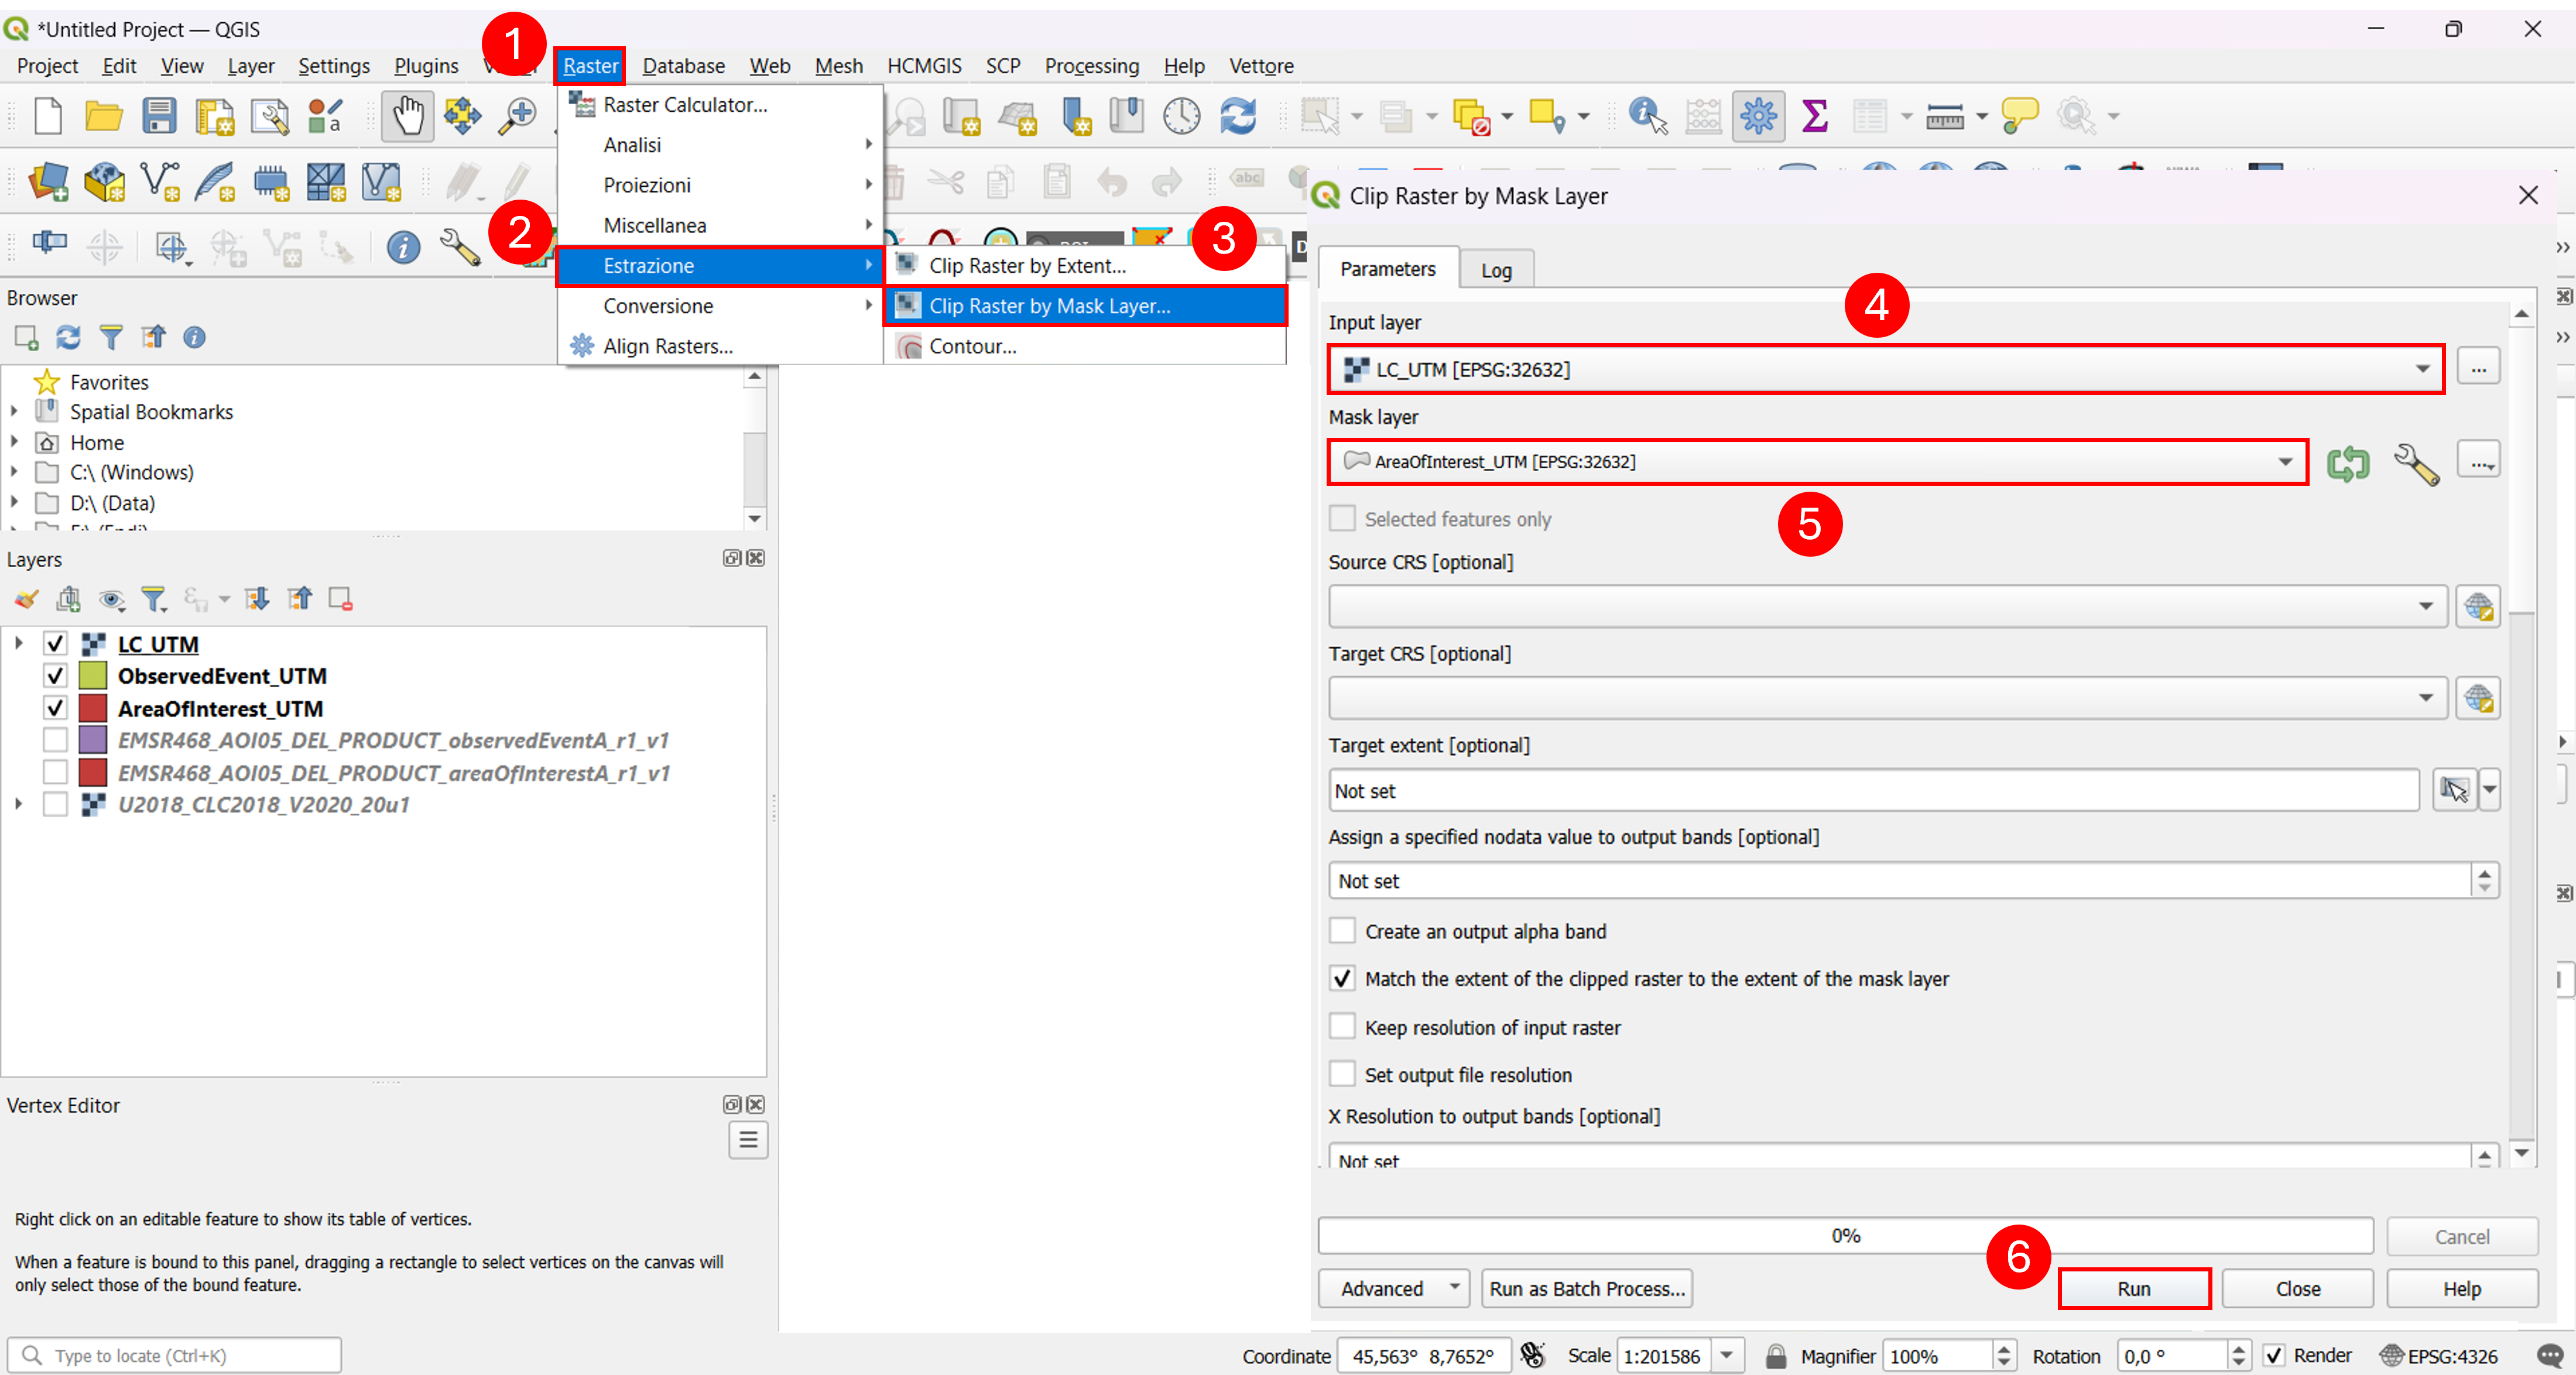2576x1375 pixels.
Task: Open the Advanced options dropdown button
Action: (1394, 1289)
